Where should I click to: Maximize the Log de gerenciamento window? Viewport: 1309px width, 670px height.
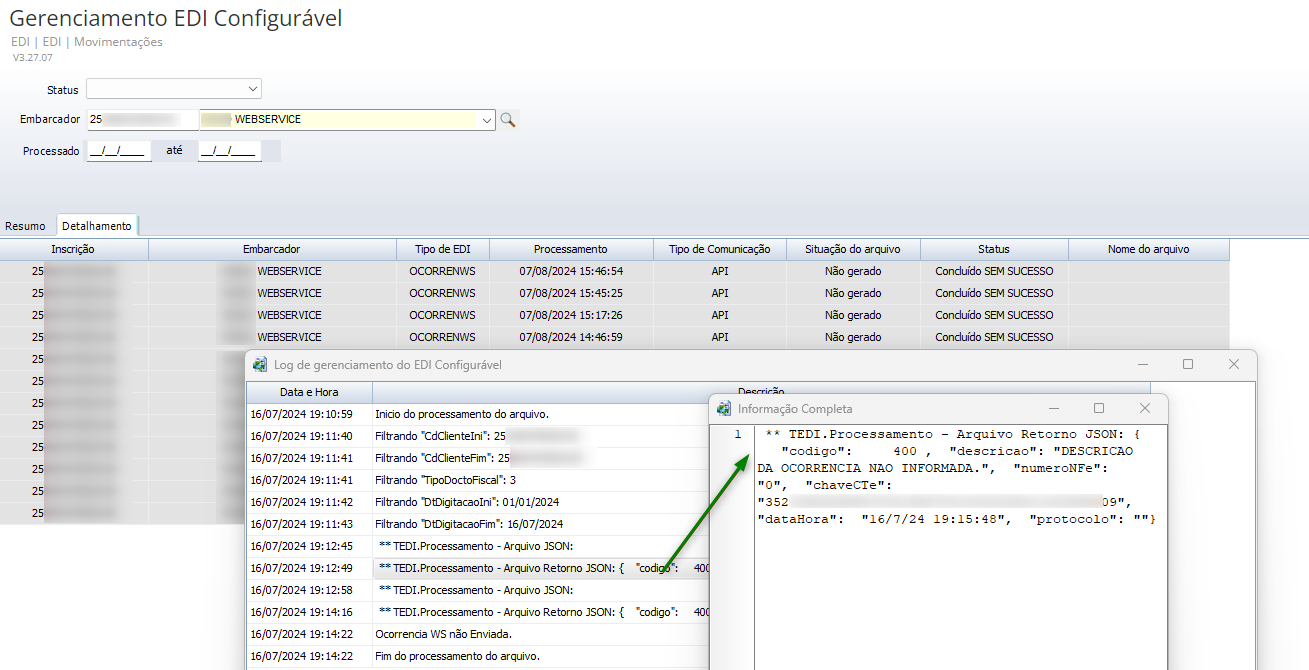(x=1188, y=365)
